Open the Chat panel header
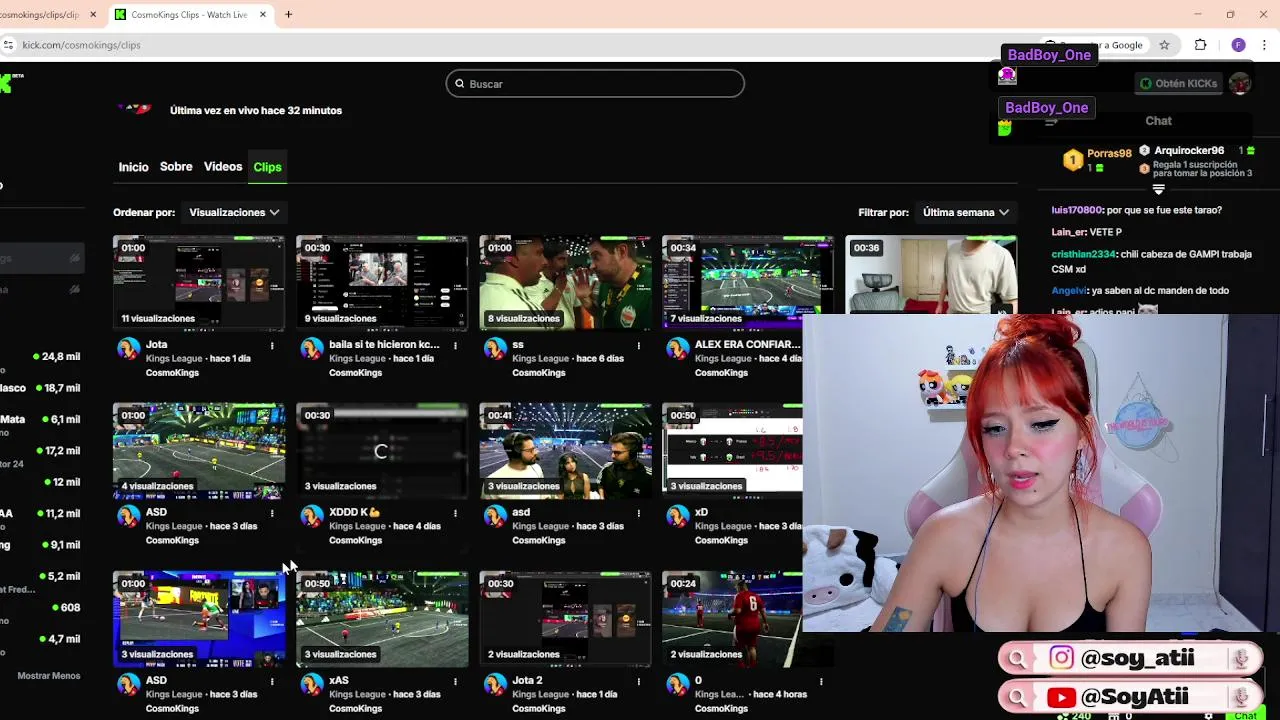The width and height of the screenshot is (1280, 720). 1158,121
